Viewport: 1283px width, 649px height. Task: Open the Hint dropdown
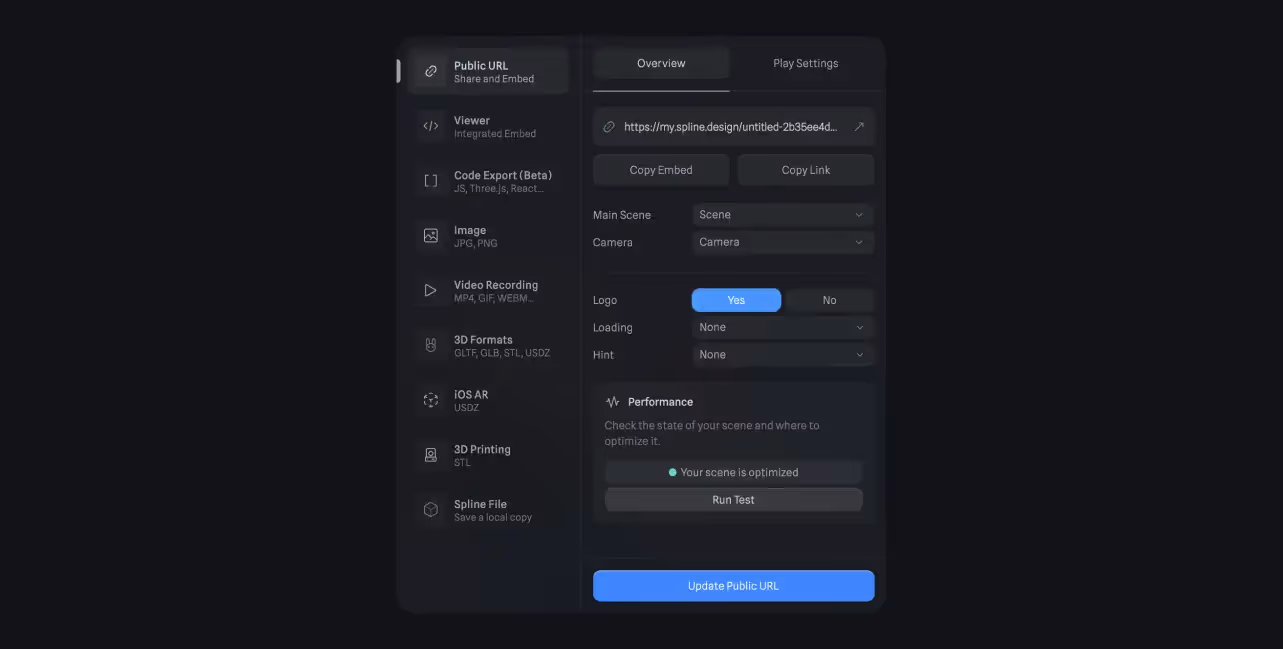(x=783, y=354)
